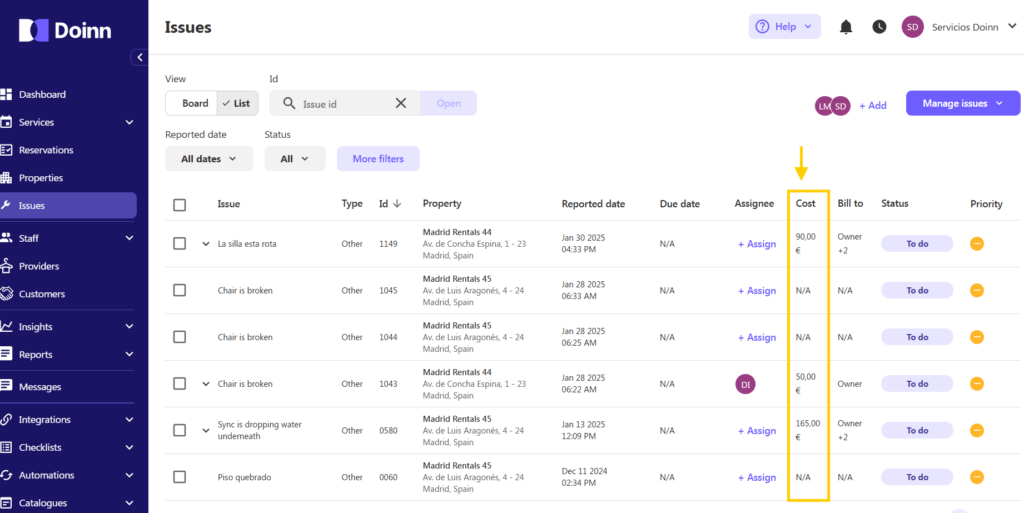Screen dimensions: 1024x513
Task: Check the issue 1045 row checkbox
Action: 180,290
